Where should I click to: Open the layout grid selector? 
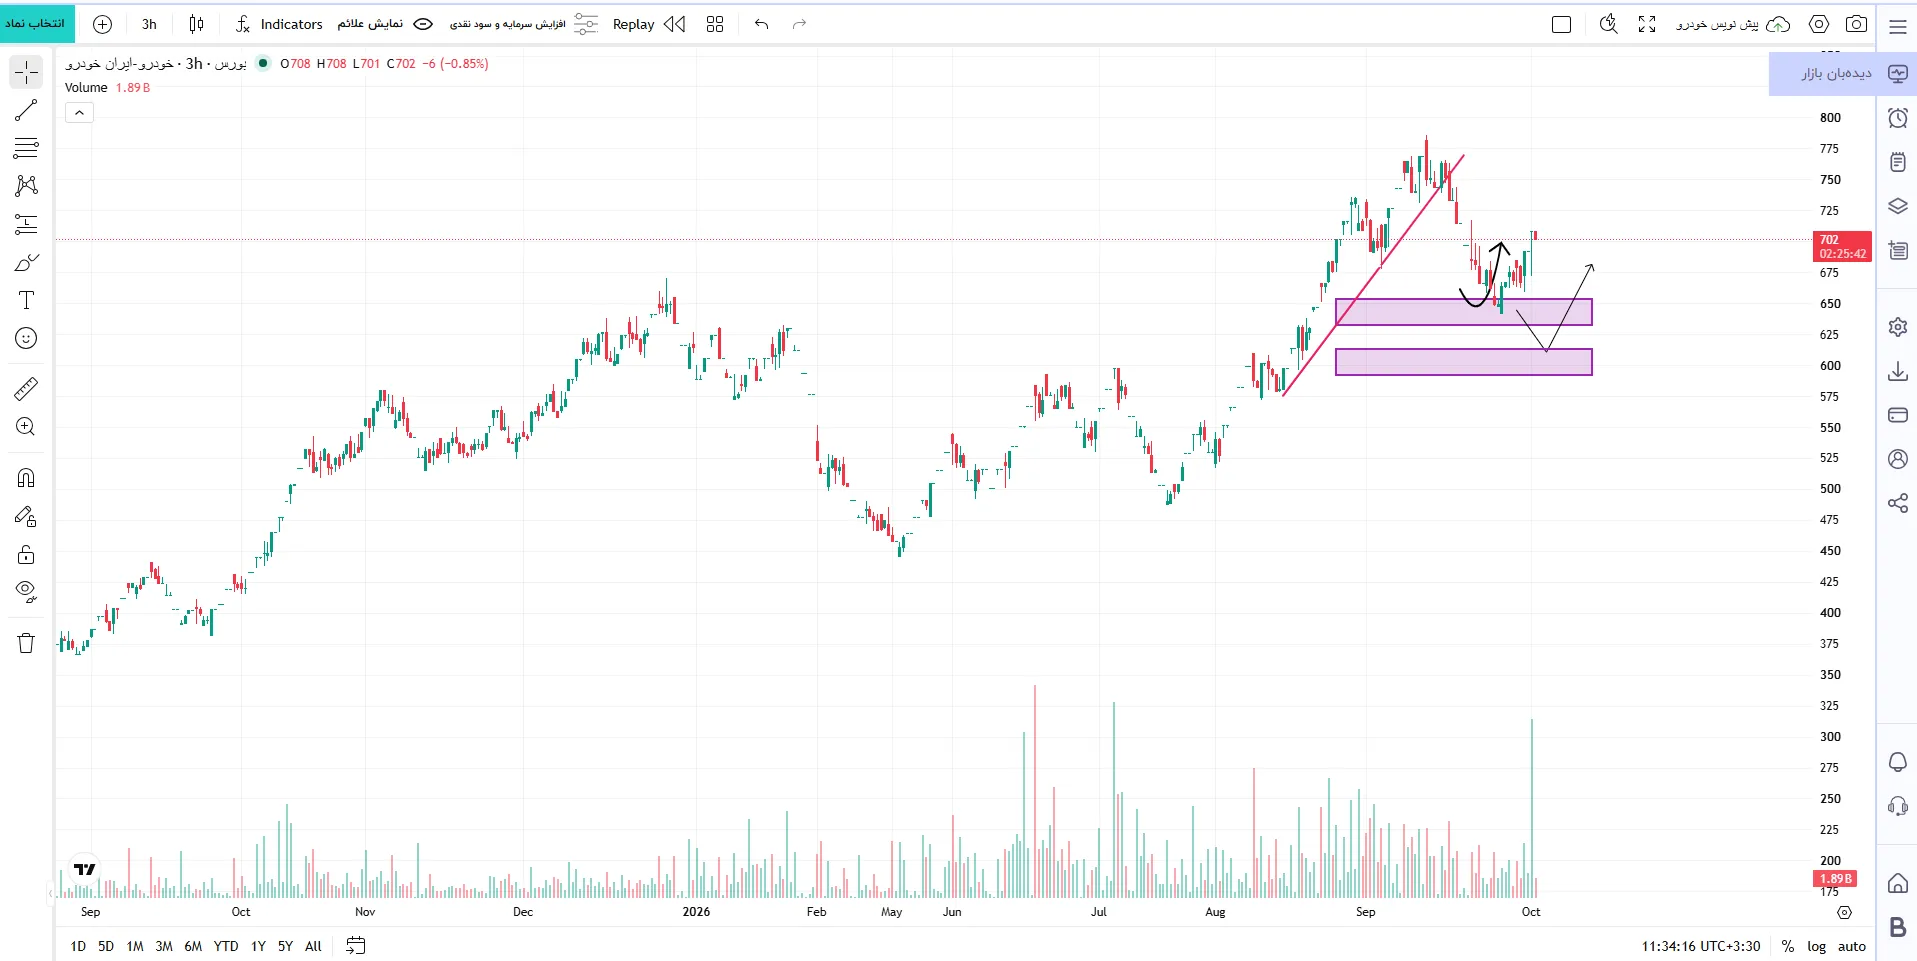(714, 24)
